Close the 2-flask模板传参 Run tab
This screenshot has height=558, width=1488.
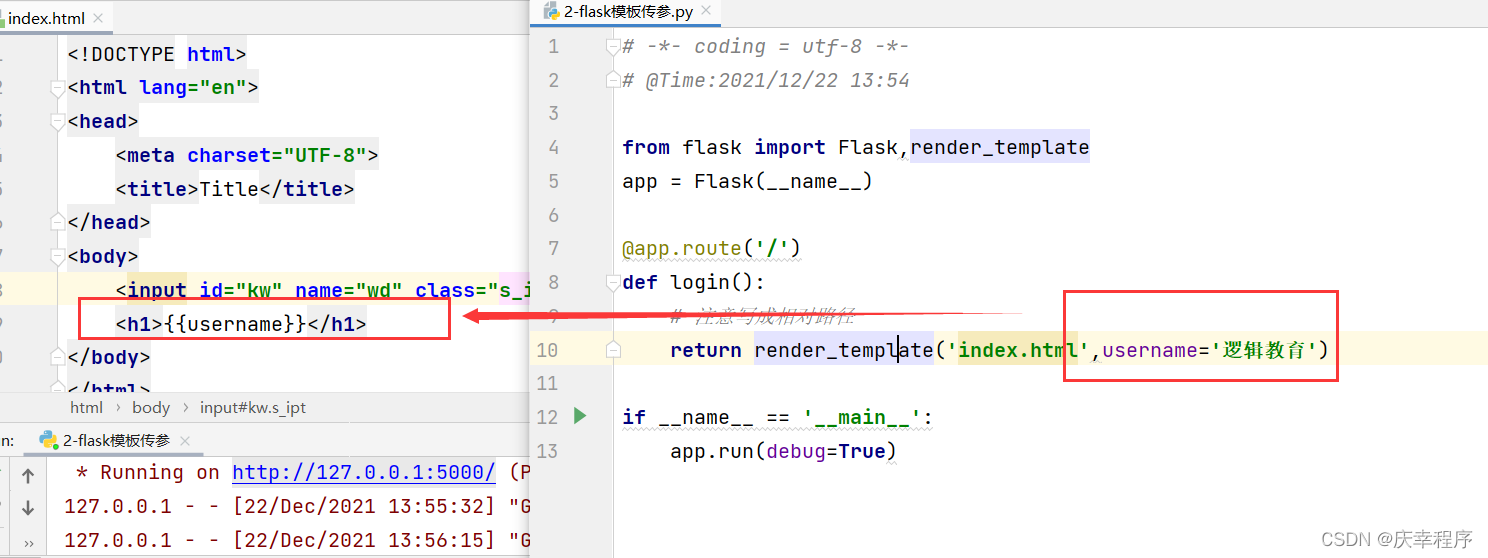(x=185, y=440)
